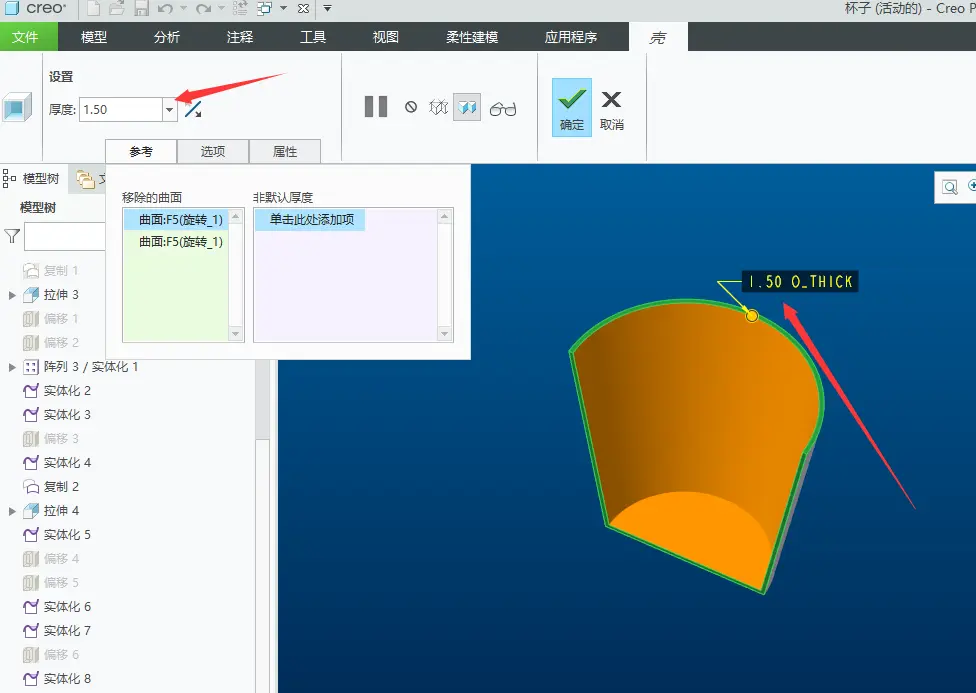Click the flip thickness direction icon
The width and height of the screenshot is (976, 693).
(x=193, y=110)
